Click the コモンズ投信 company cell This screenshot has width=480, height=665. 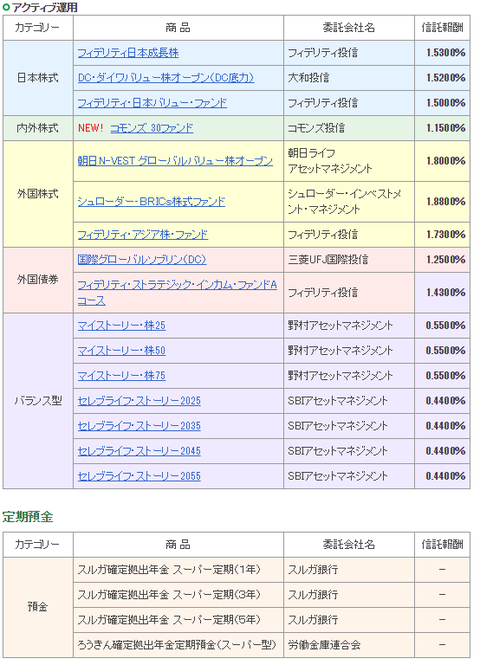tap(349, 128)
